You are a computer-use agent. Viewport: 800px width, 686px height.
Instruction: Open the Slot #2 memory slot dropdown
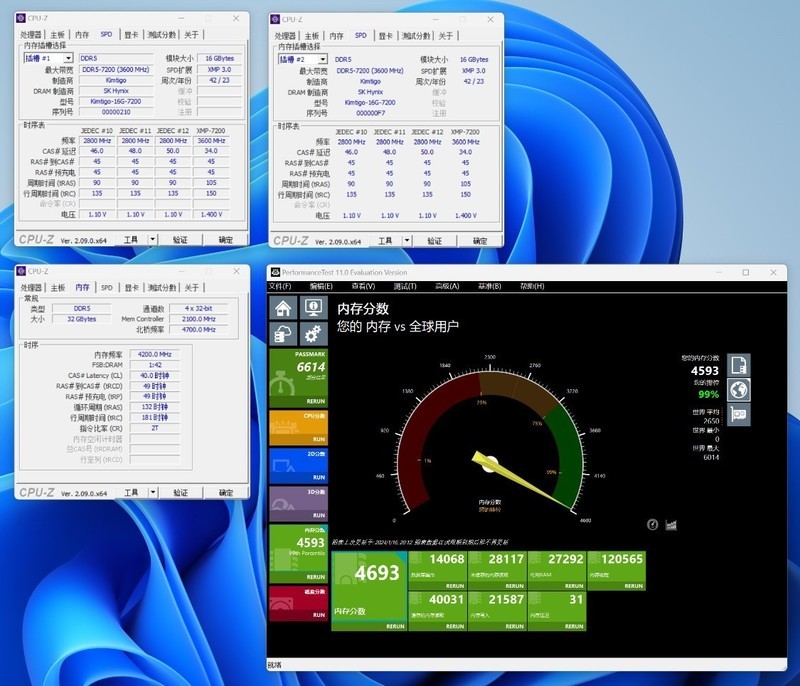[x=302, y=59]
